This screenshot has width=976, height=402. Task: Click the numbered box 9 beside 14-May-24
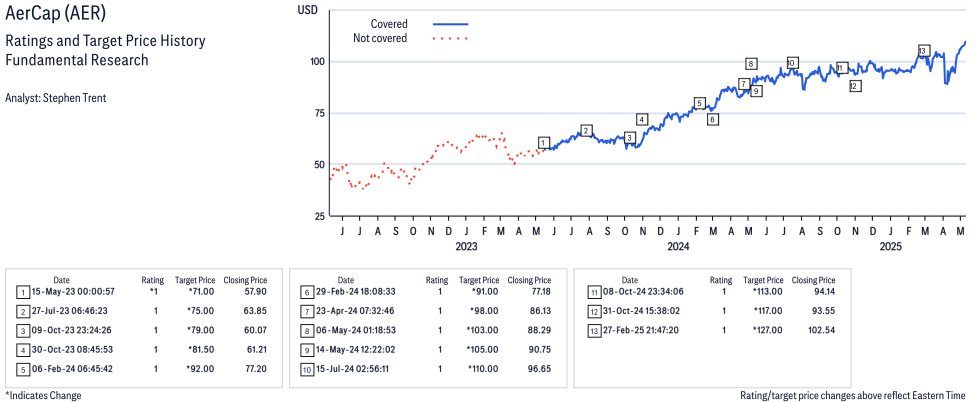pyautogui.click(x=307, y=350)
